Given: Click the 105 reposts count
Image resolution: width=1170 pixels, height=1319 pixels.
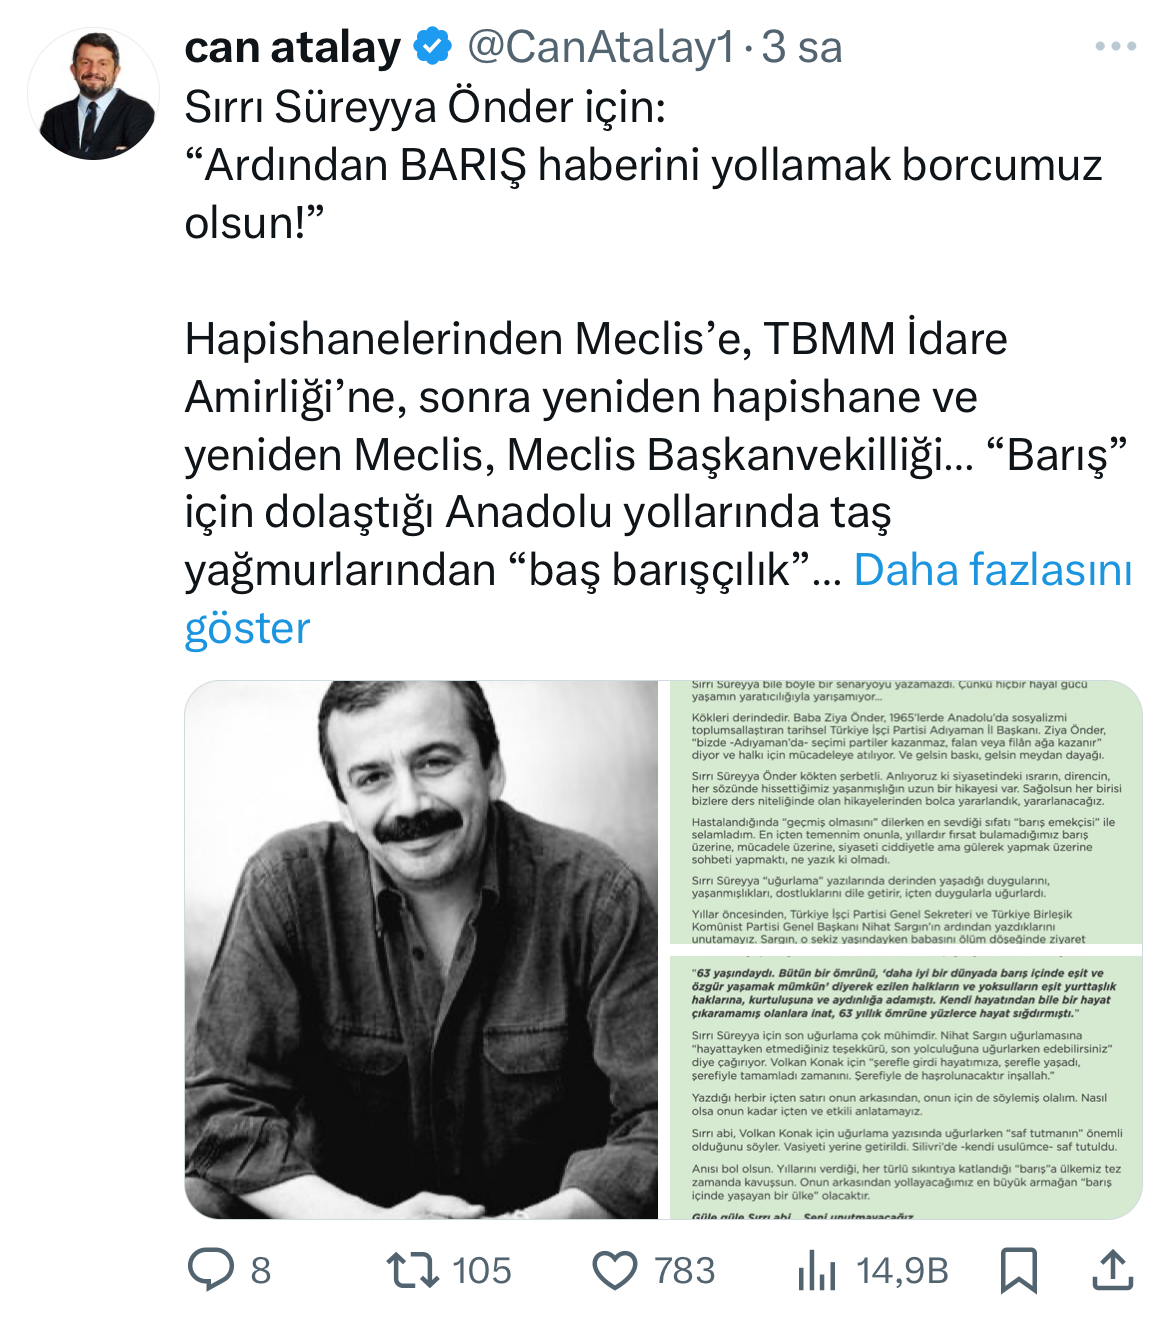Looking at the screenshot, I should click(x=481, y=1271).
